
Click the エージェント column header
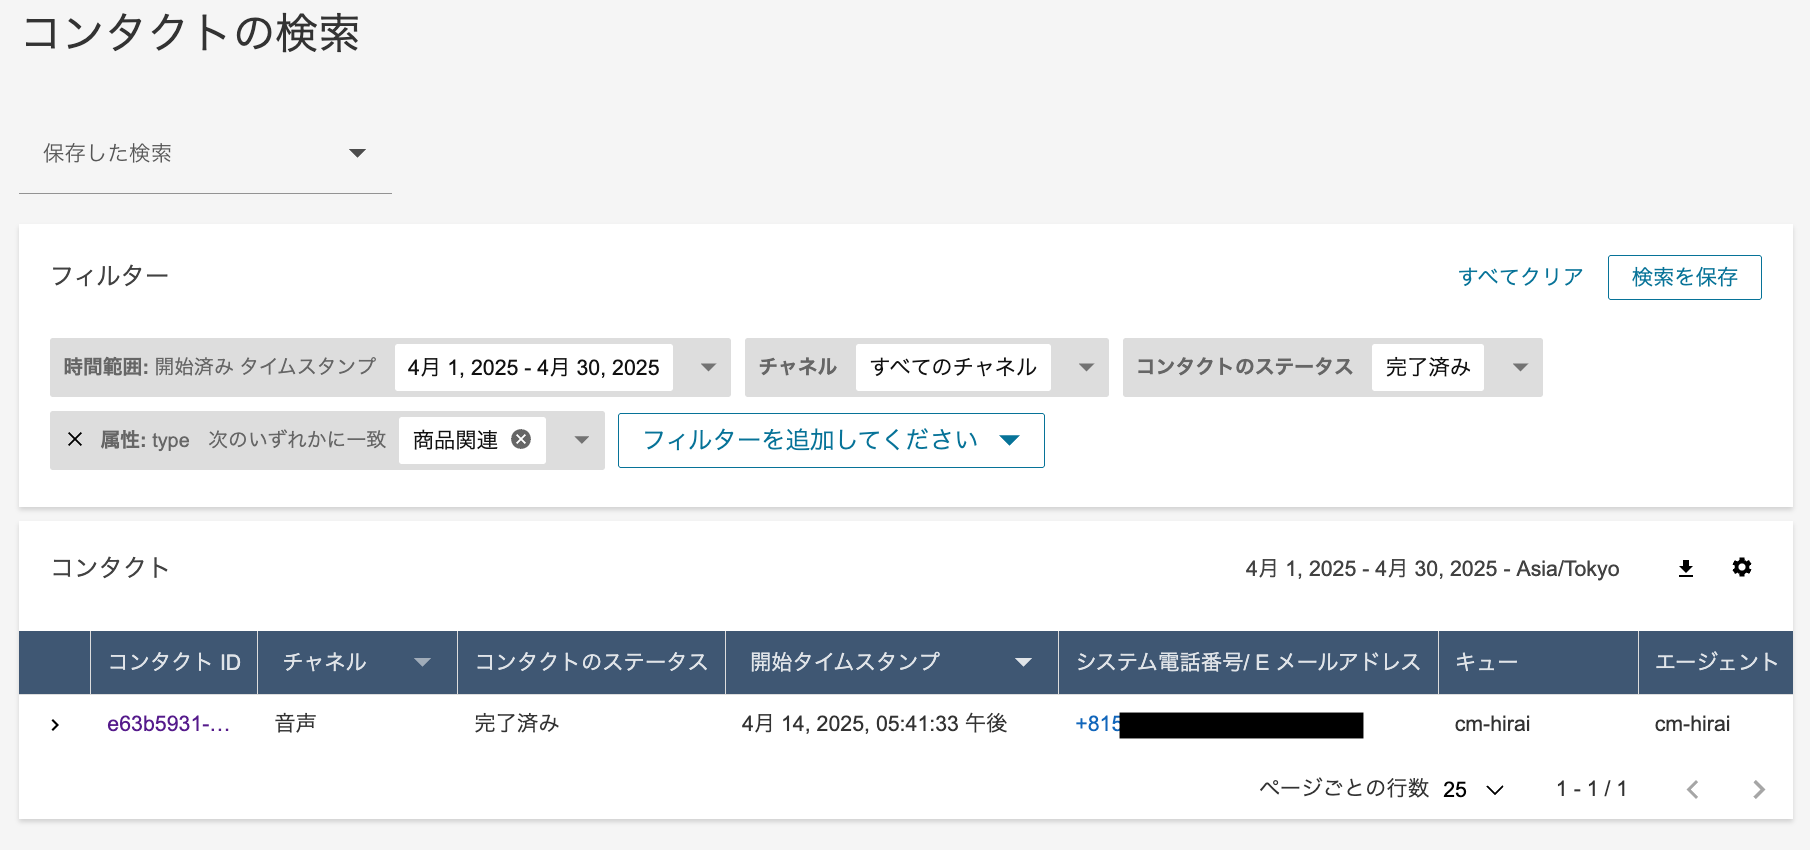pos(1716,662)
